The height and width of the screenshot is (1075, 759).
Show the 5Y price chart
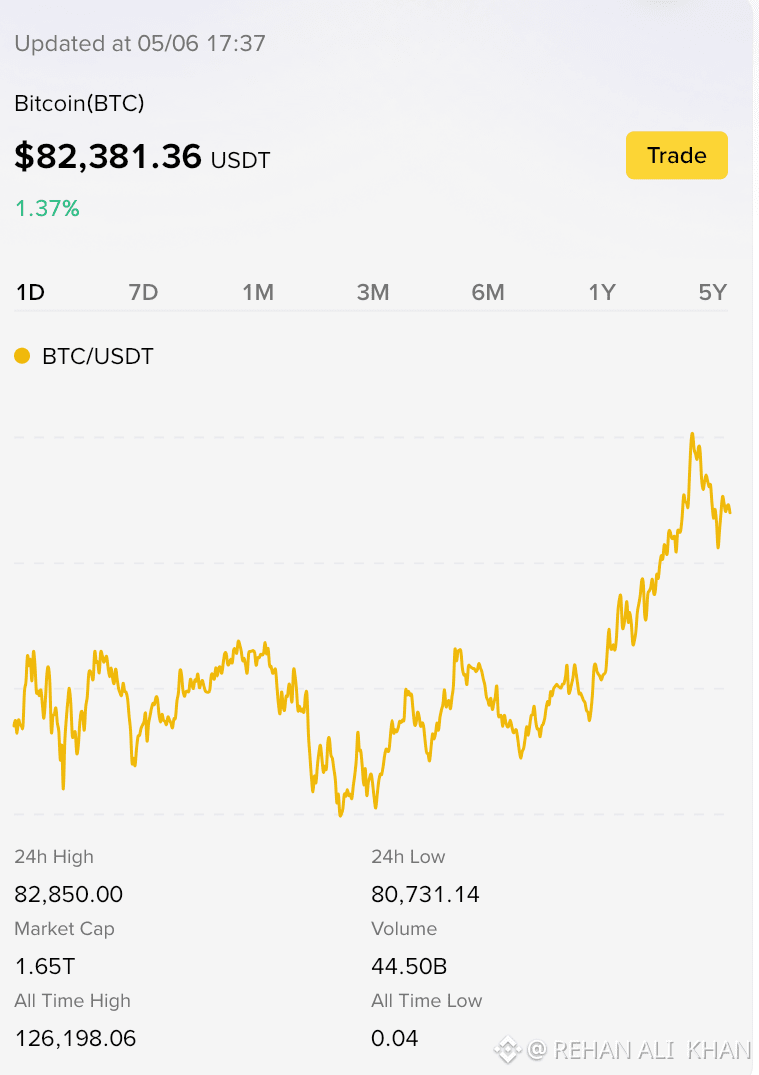point(712,293)
